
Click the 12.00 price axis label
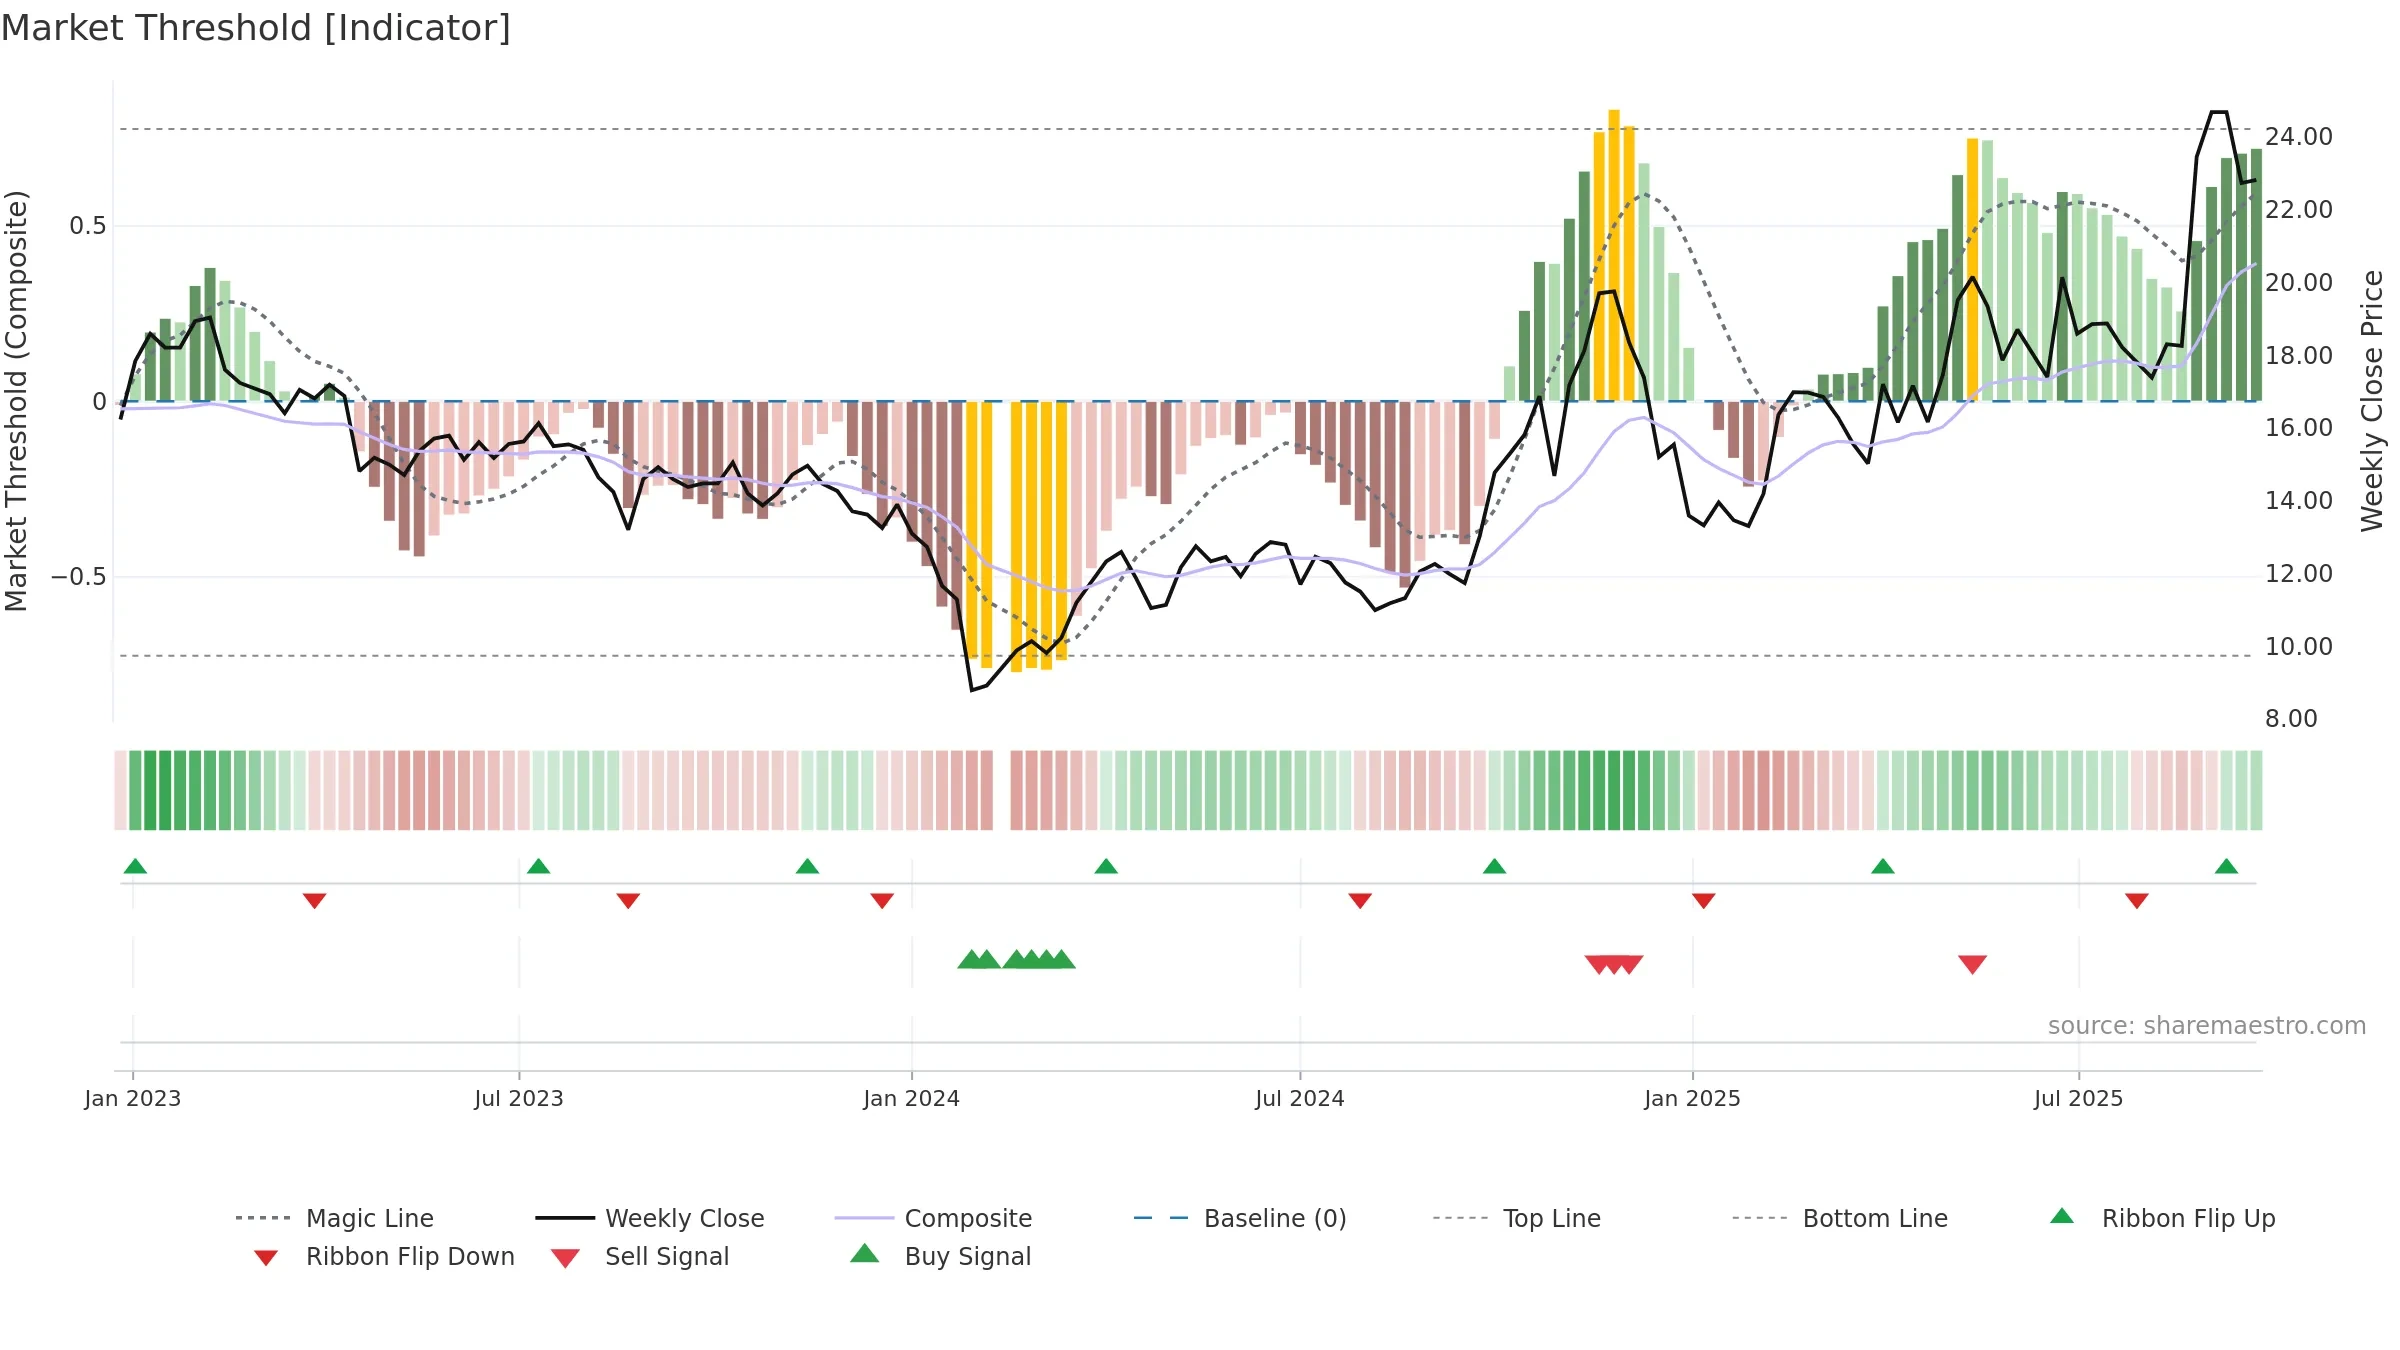(x=2299, y=573)
